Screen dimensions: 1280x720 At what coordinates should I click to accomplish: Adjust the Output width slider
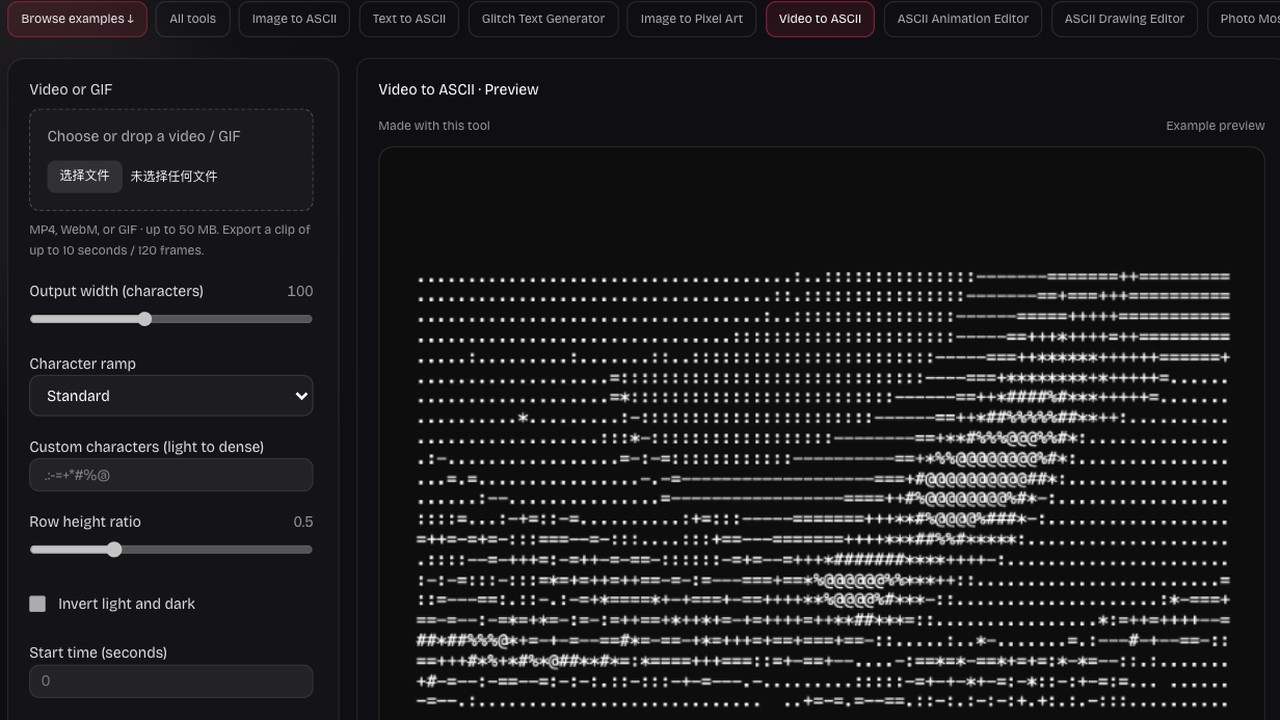[x=171, y=319]
